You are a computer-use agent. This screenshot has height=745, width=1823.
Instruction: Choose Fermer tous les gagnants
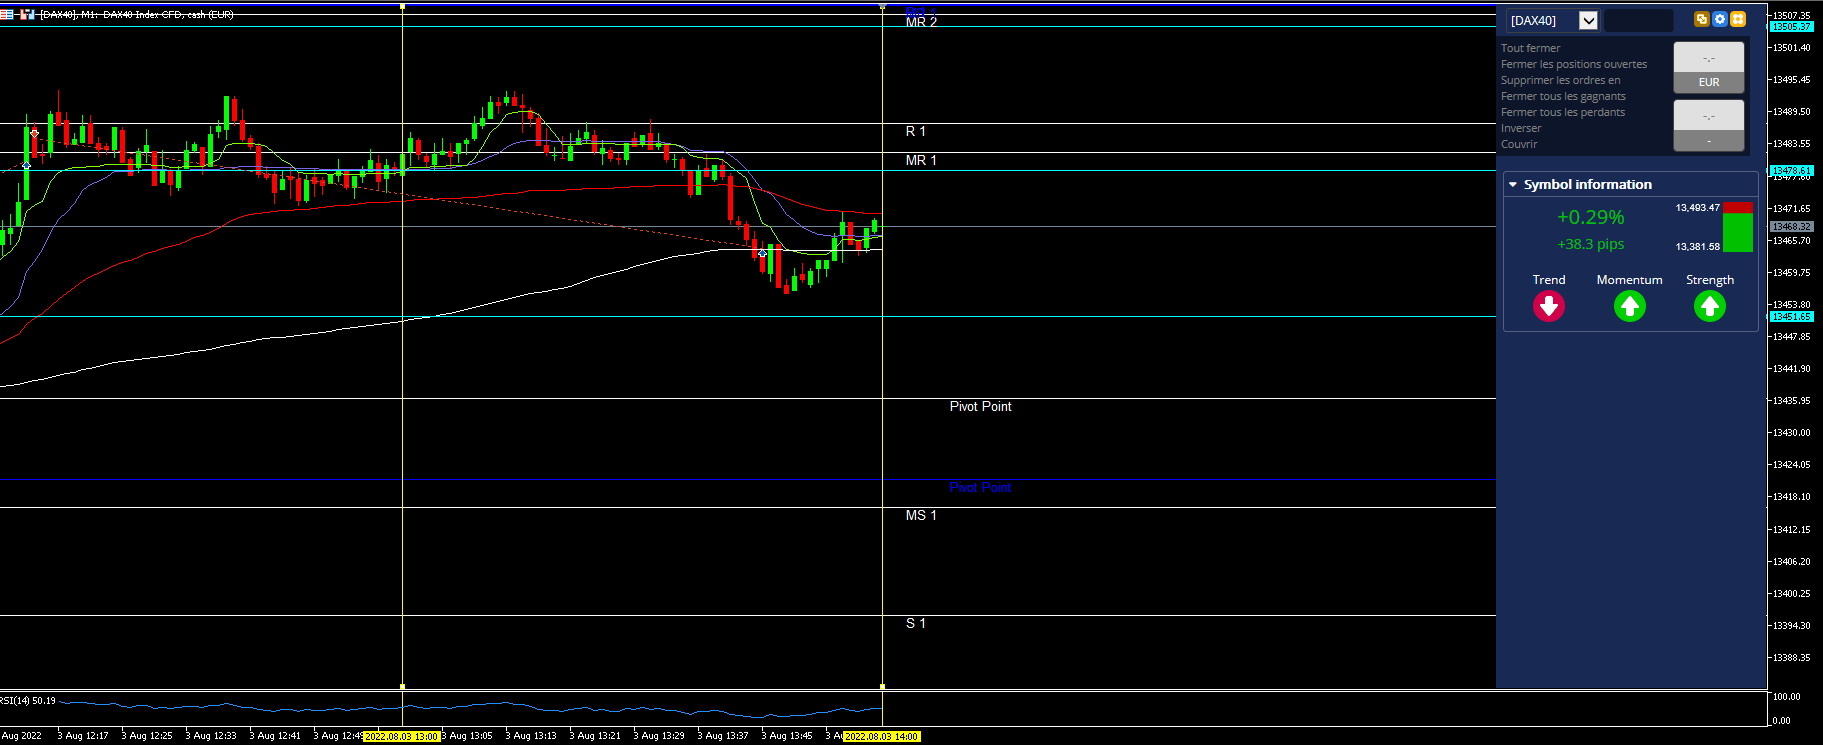pos(1563,96)
